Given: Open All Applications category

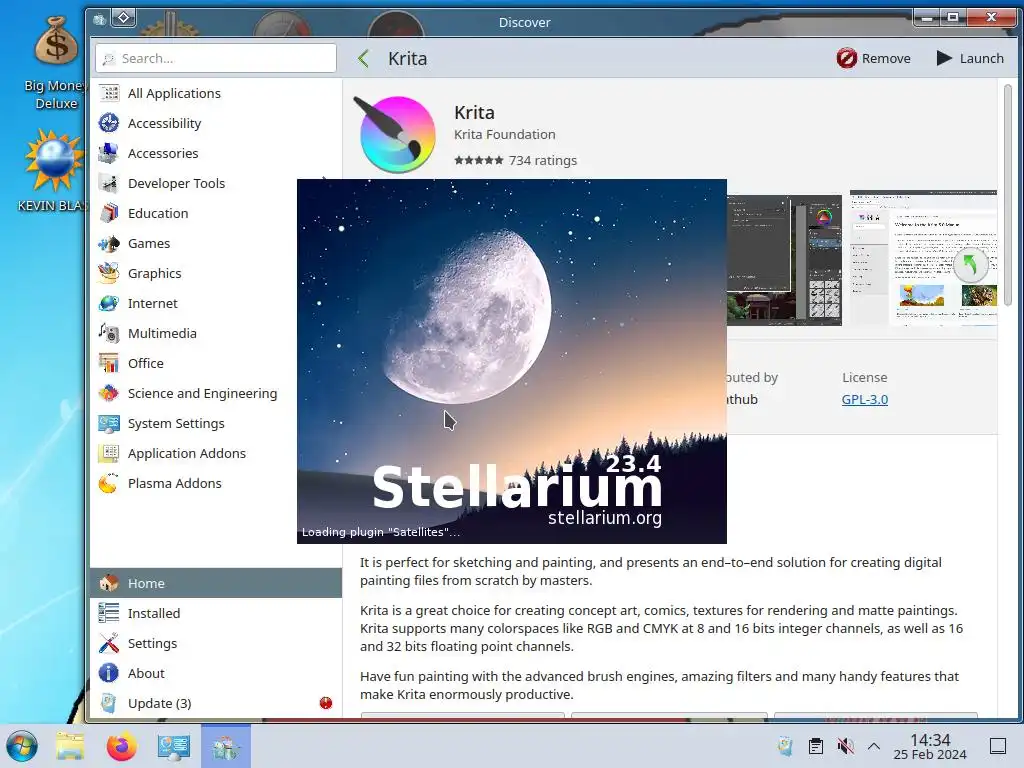Looking at the screenshot, I should [216, 93].
